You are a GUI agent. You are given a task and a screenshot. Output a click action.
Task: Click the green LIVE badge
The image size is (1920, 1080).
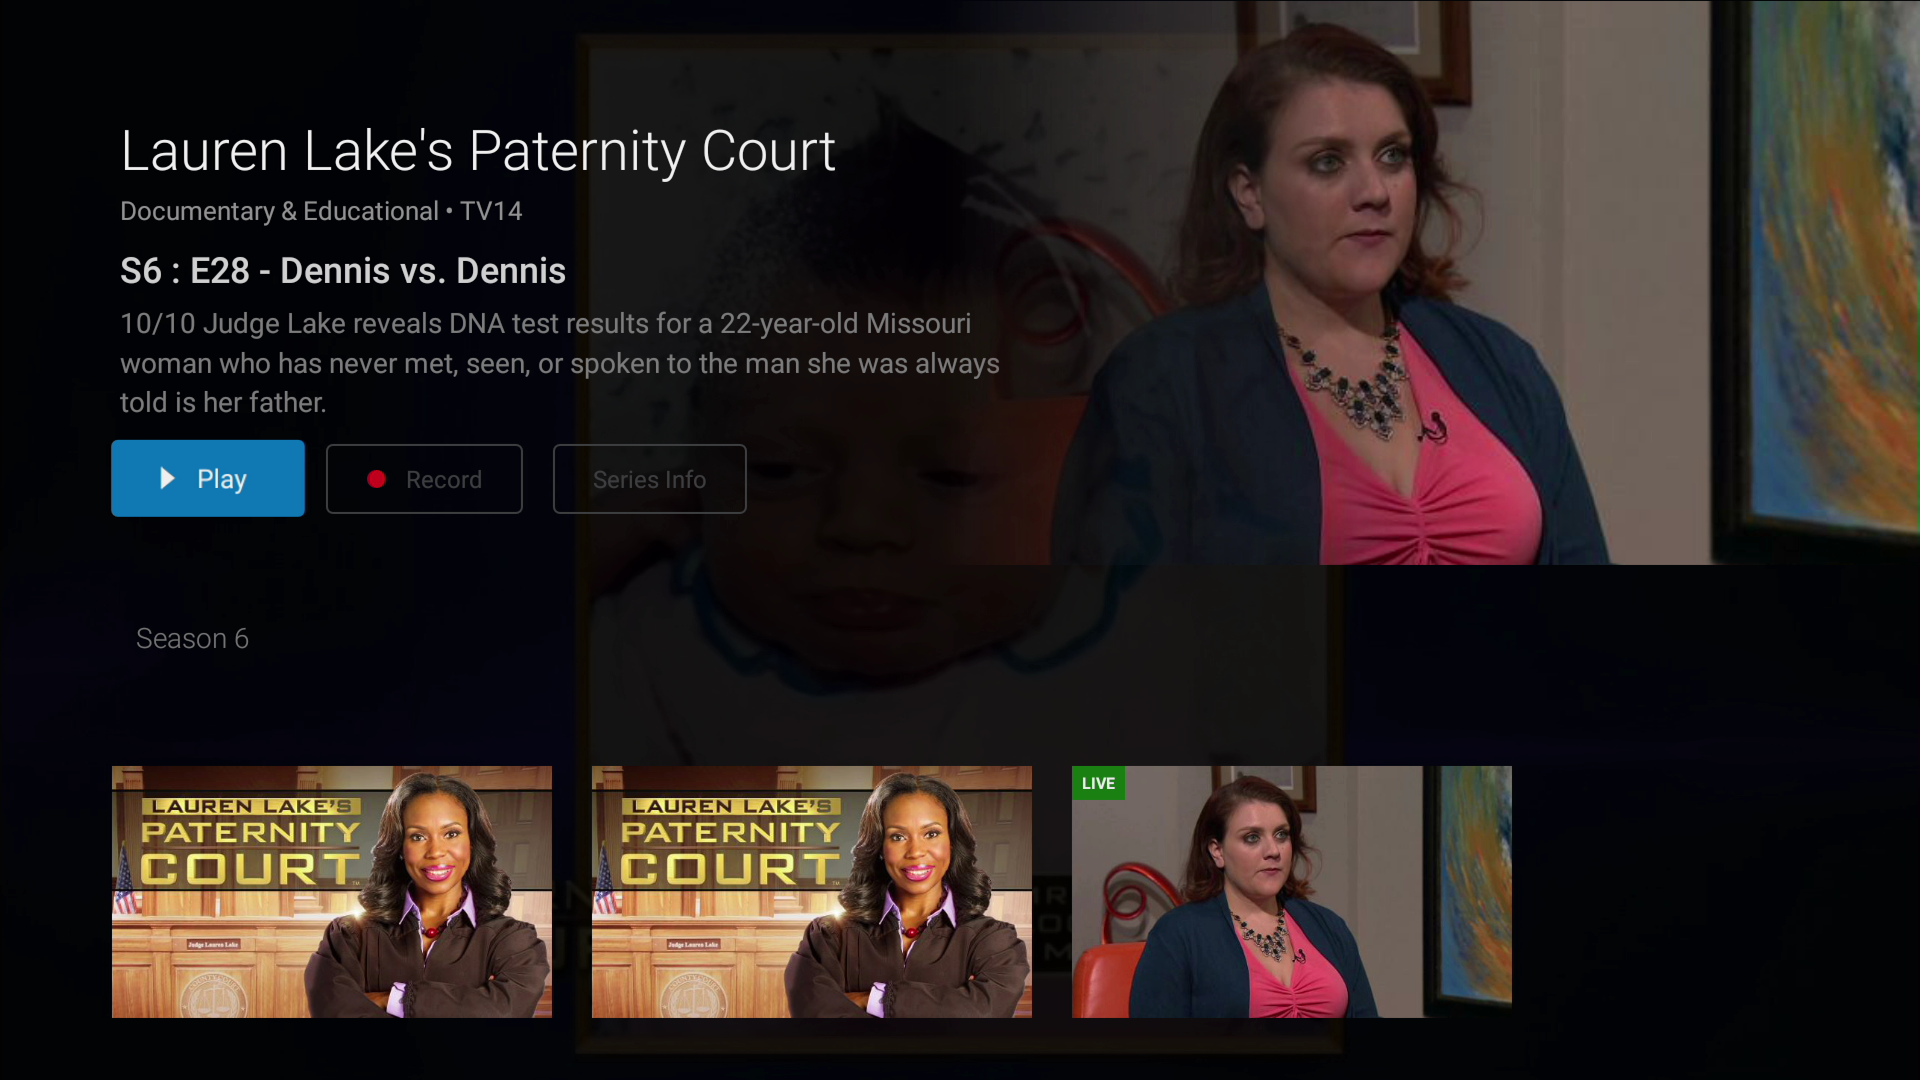pos(1098,783)
